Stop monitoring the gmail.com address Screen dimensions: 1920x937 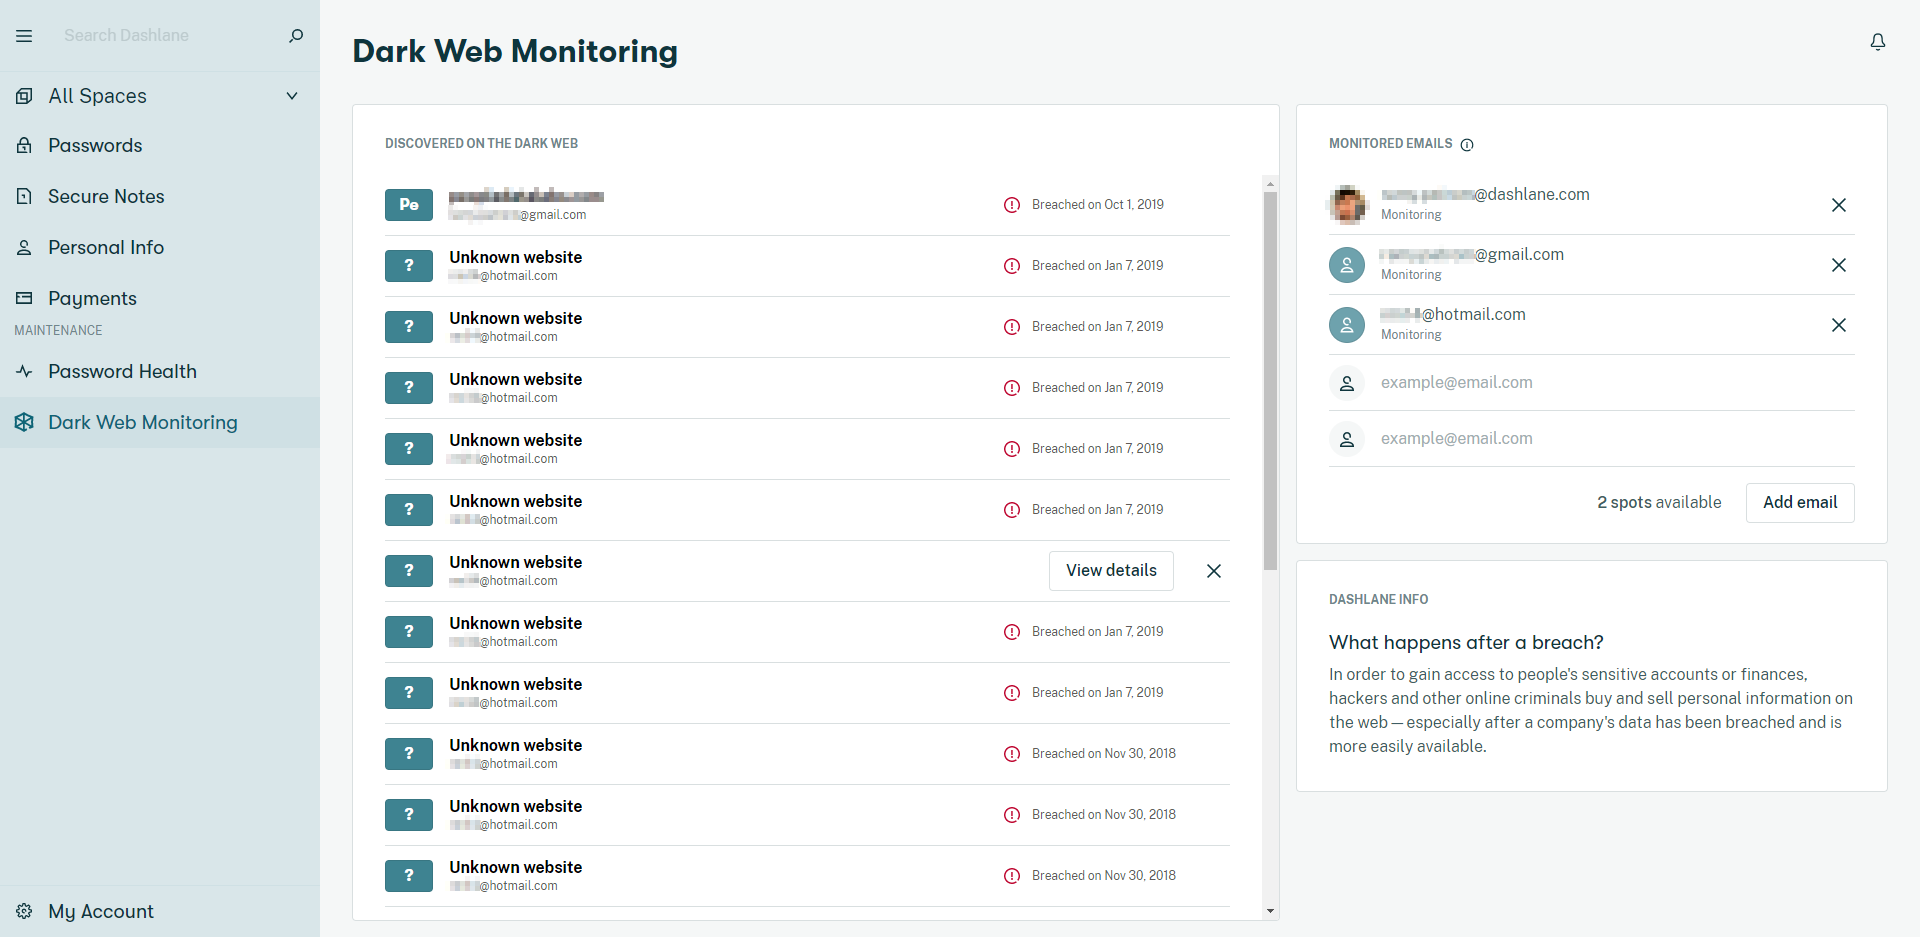[1839, 265]
